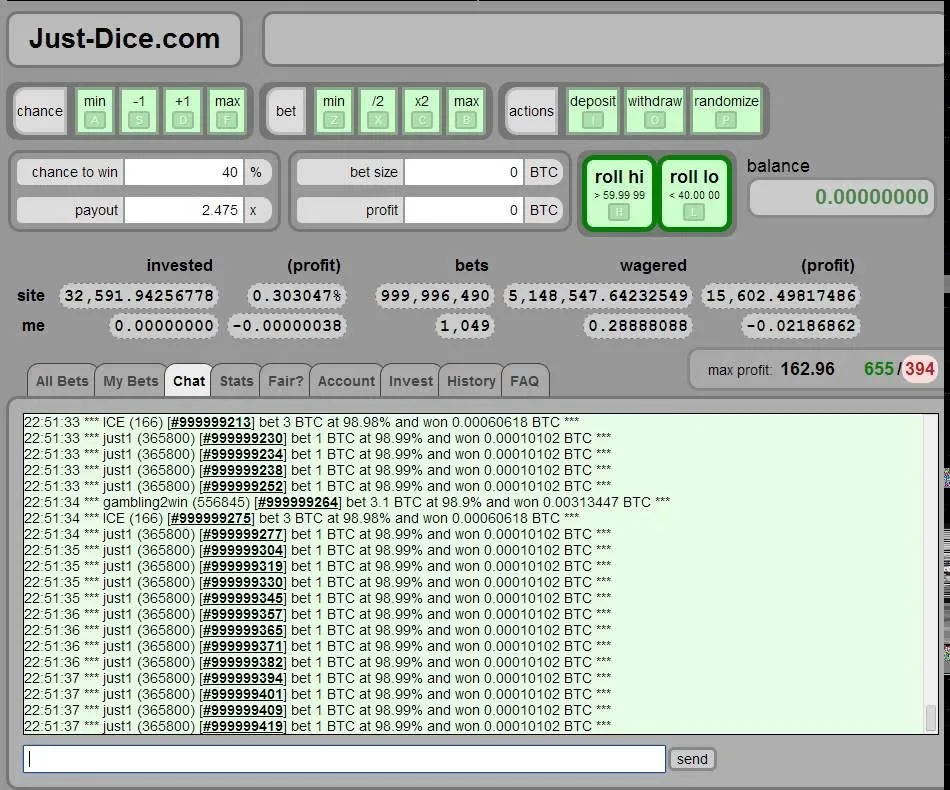Open bet link #999999382
This screenshot has width=950, height=790.
coord(243,662)
